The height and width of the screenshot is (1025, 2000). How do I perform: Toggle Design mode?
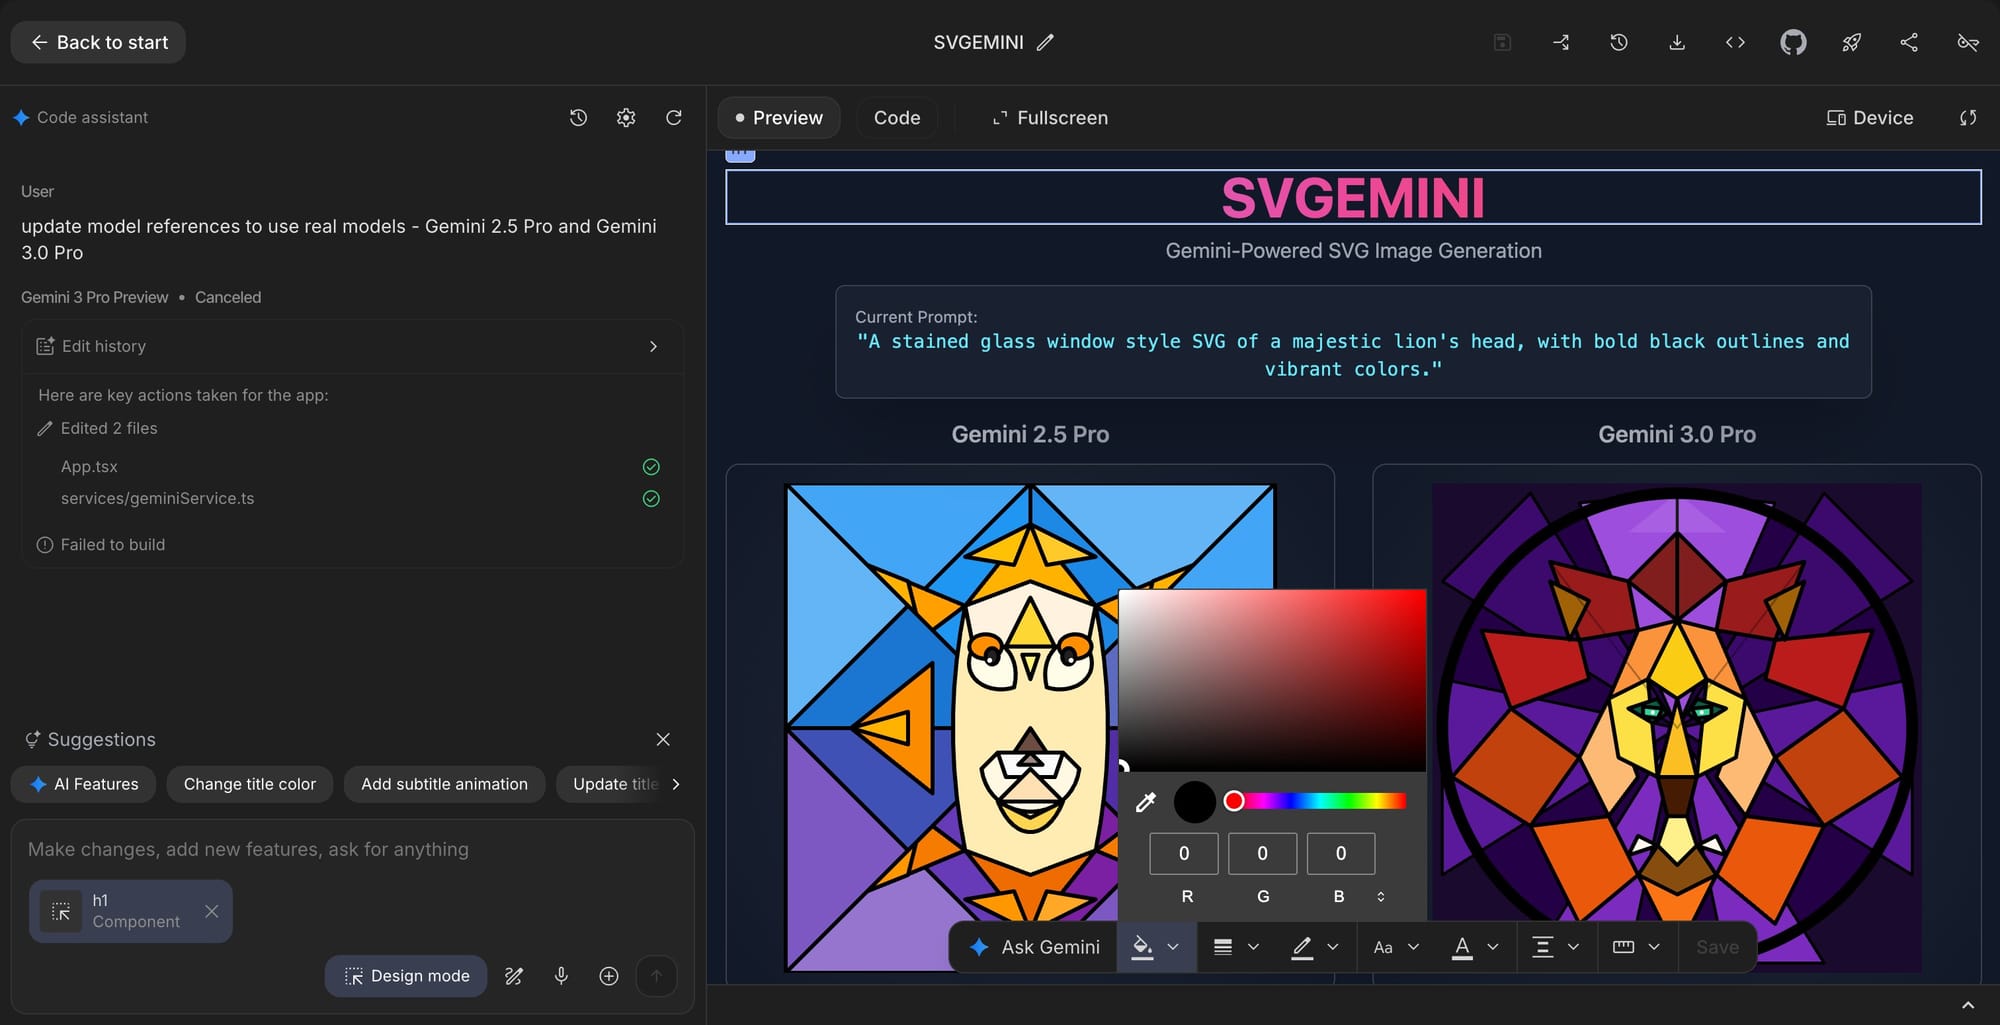[x=405, y=975]
